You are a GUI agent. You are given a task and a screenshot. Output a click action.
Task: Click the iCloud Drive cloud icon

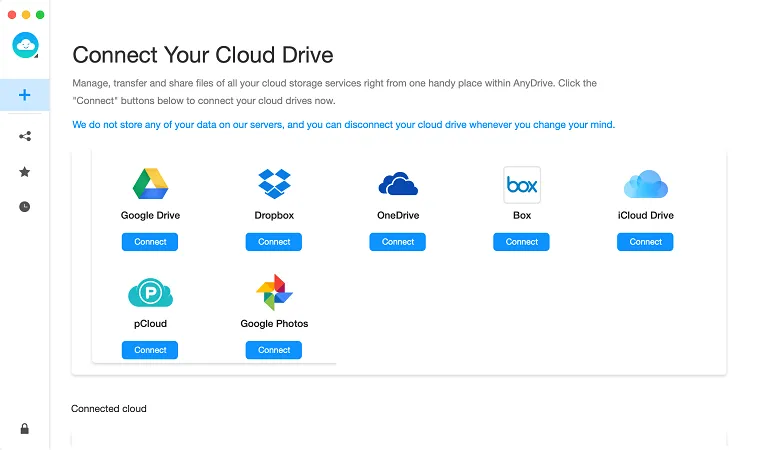pos(646,184)
